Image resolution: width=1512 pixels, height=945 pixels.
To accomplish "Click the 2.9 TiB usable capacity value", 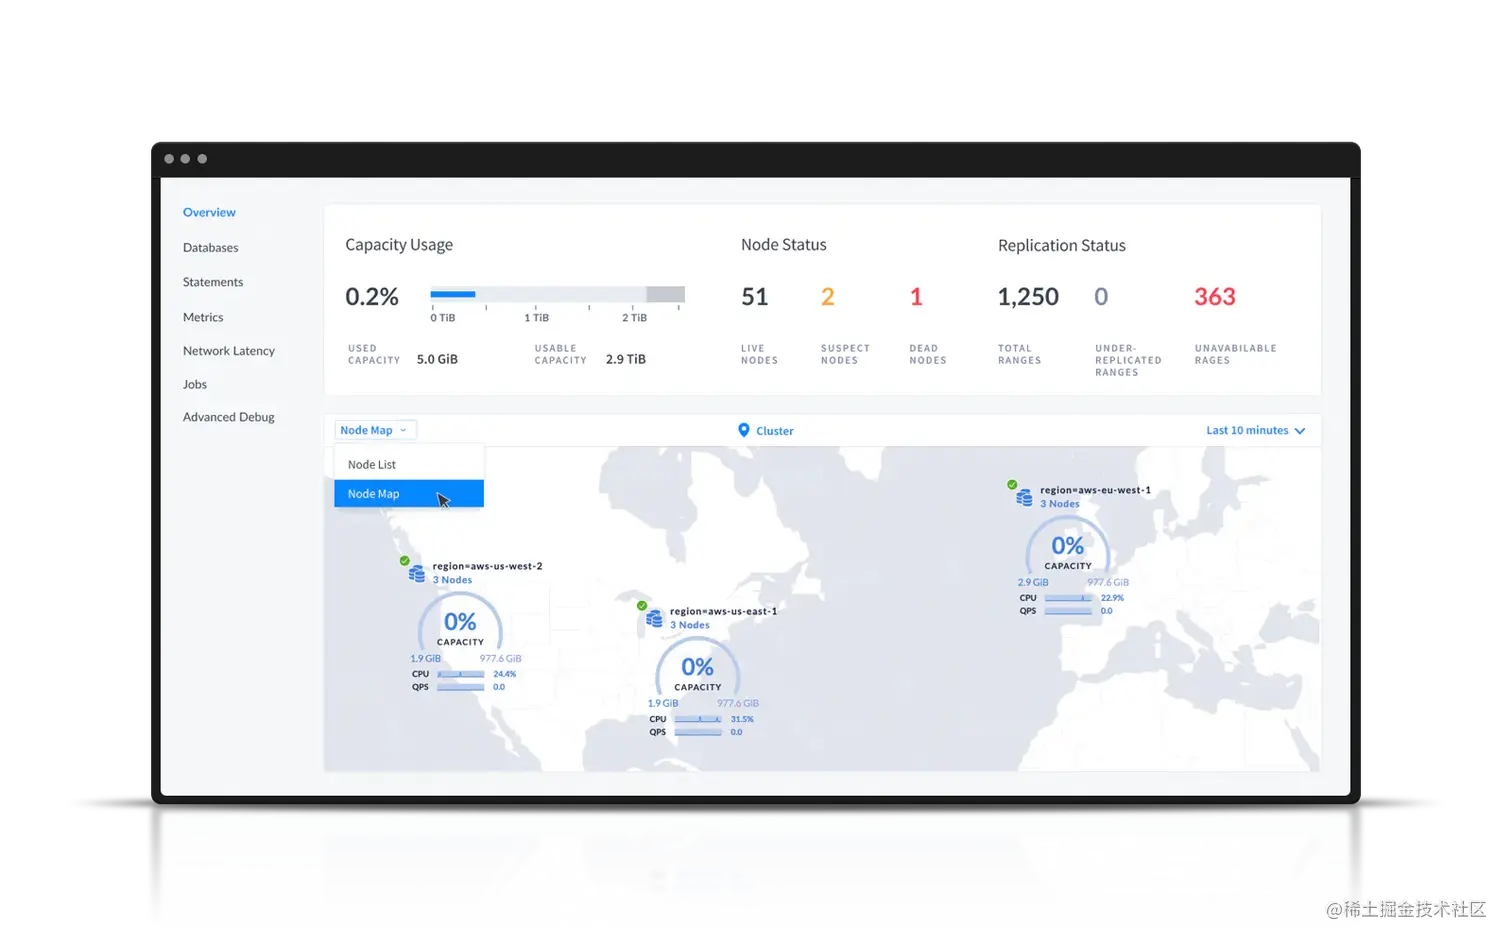I will tap(626, 359).
